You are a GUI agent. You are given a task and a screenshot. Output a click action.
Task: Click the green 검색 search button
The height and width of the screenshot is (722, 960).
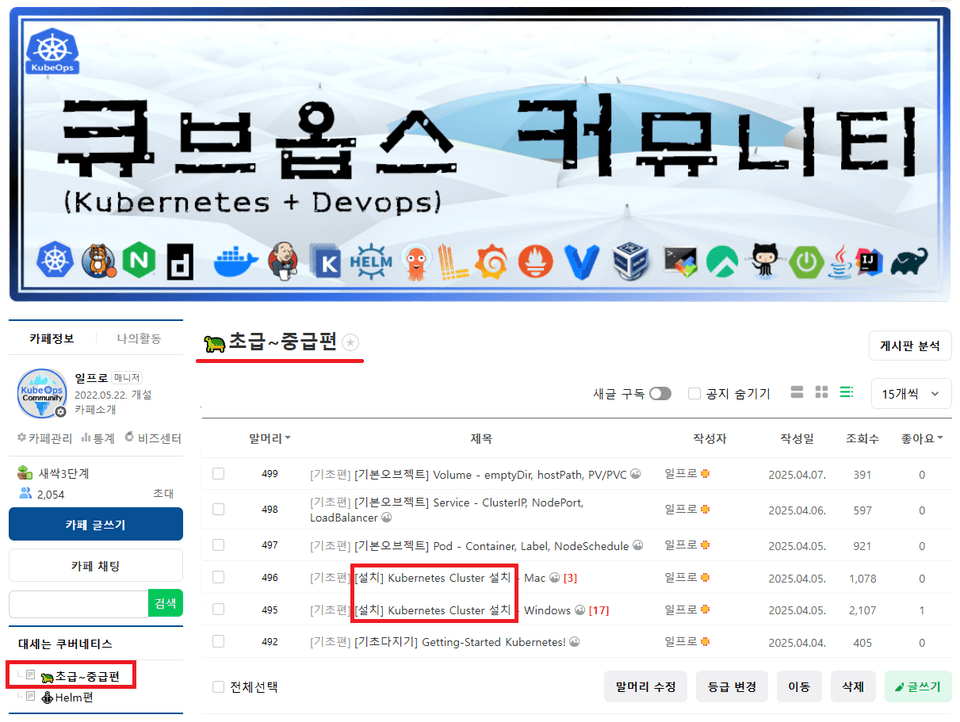tap(165, 604)
